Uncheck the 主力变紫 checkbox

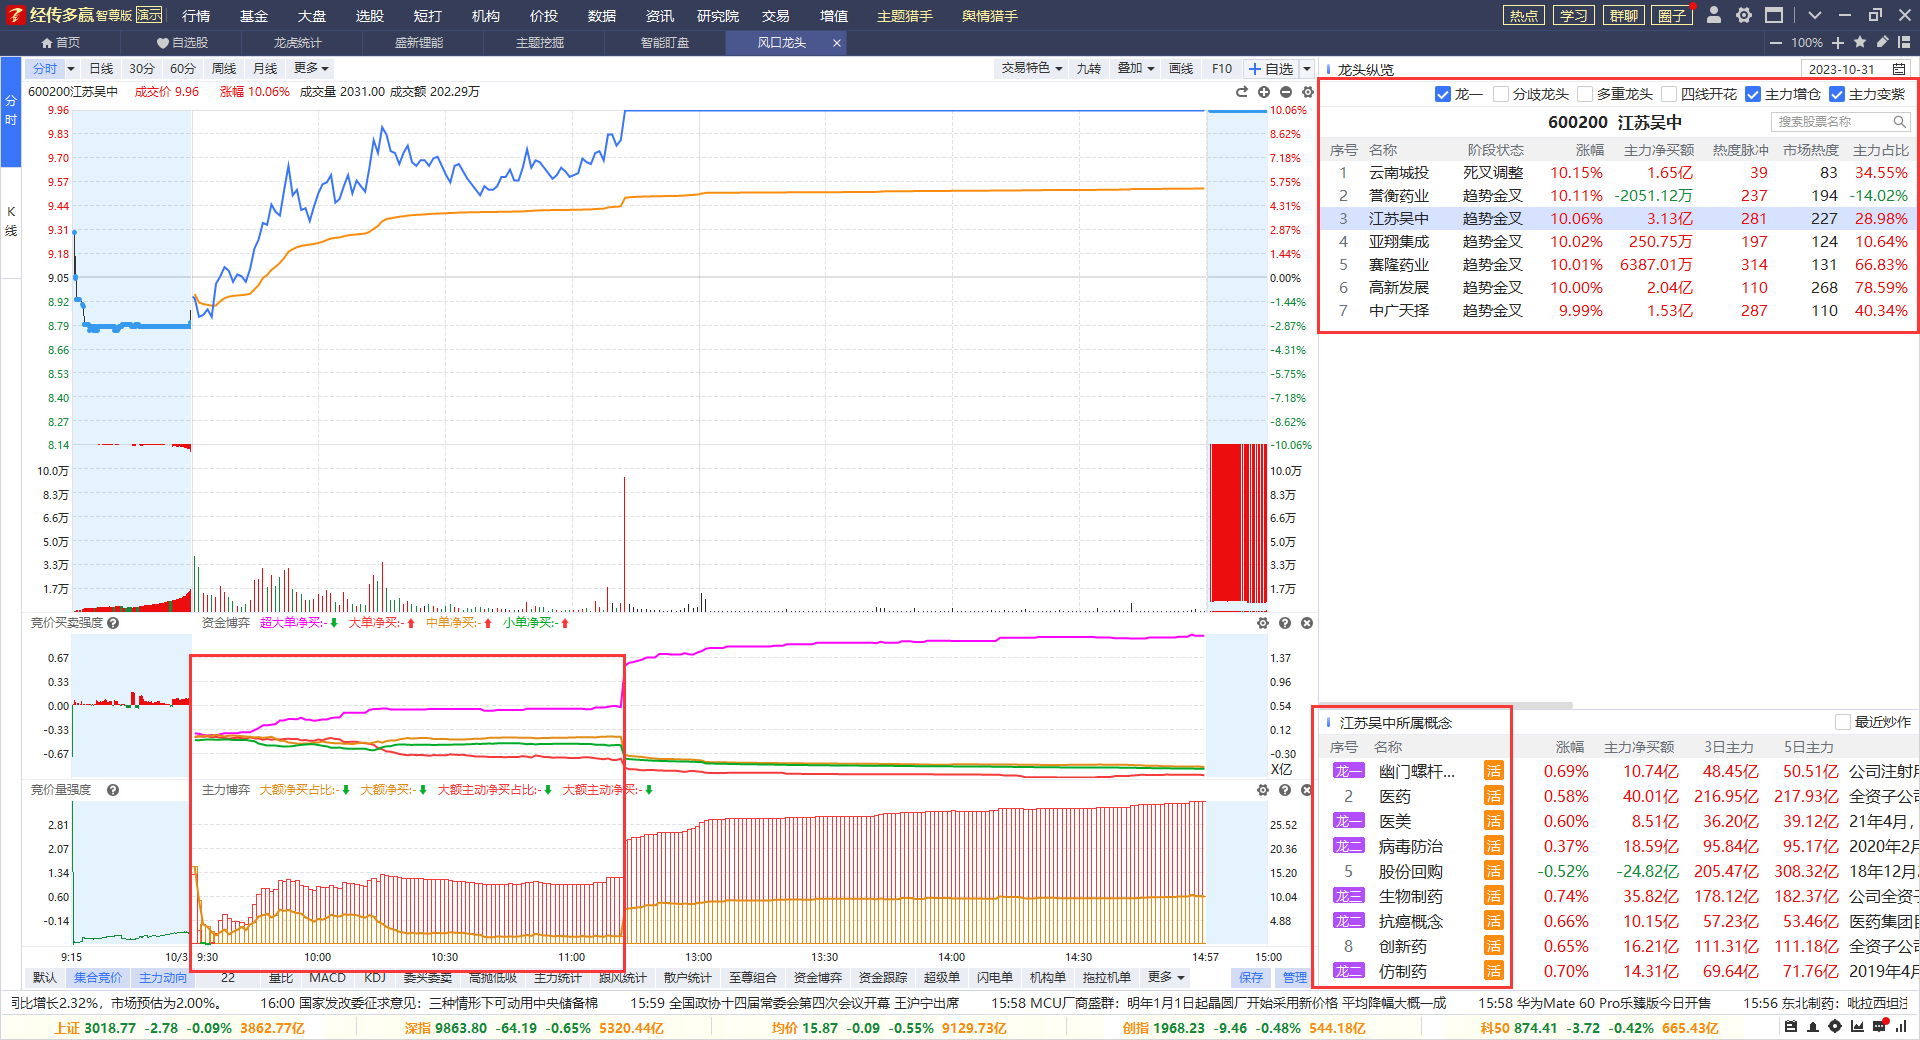coord(1836,94)
